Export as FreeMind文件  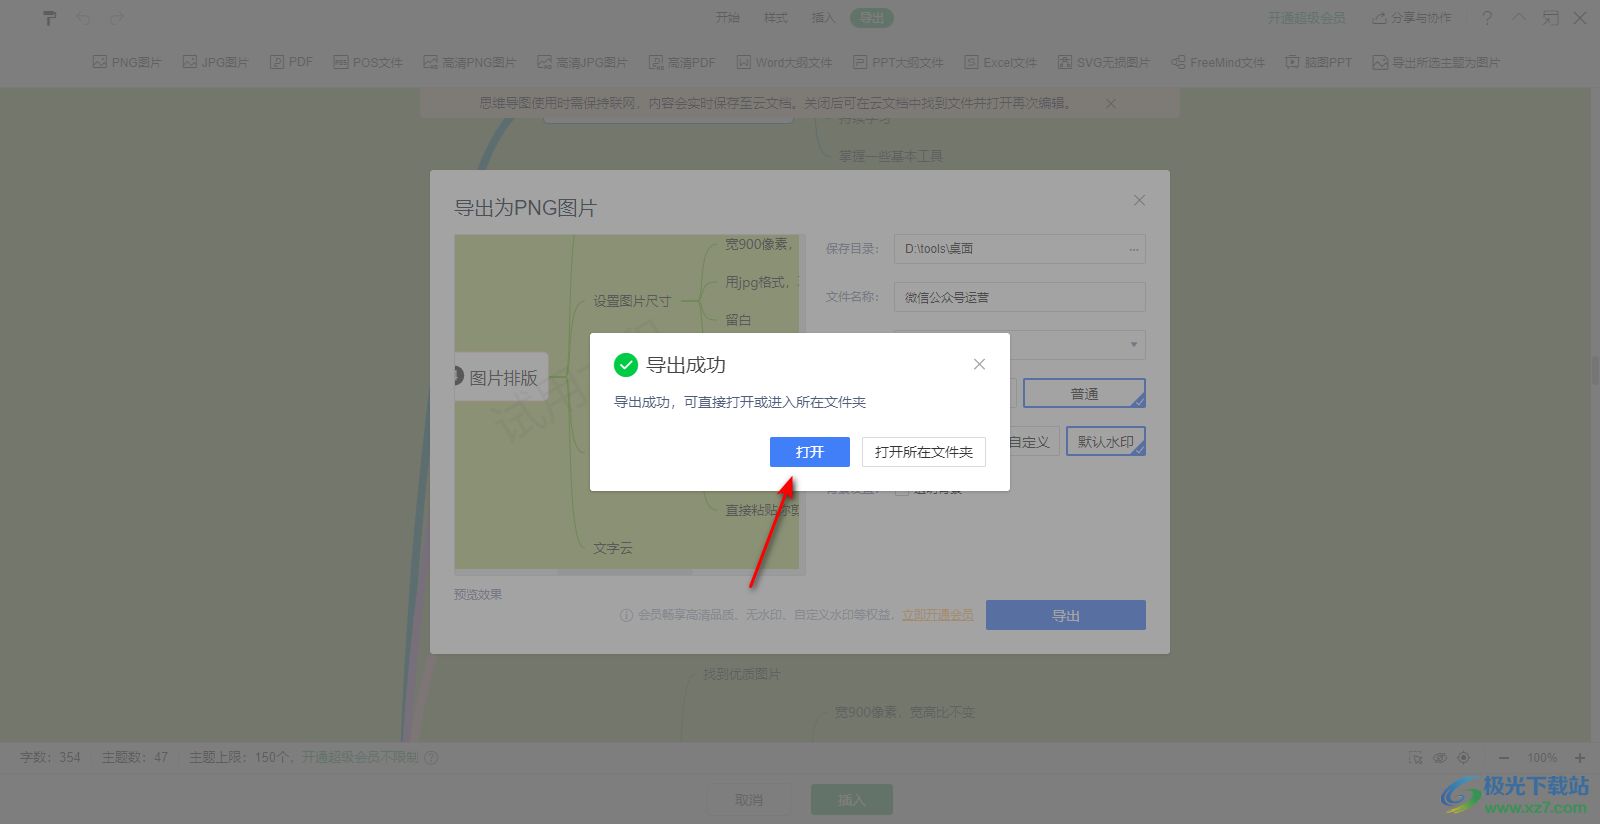tap(1217, 62)
